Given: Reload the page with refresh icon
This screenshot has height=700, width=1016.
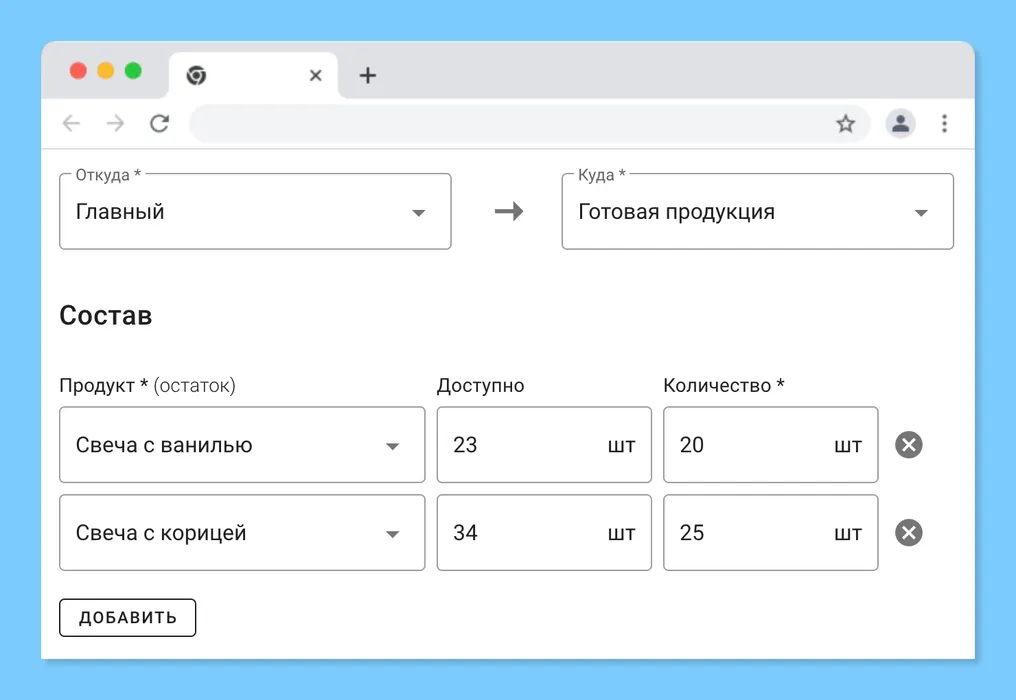Looking at the screenshot, I should point(159,123).
